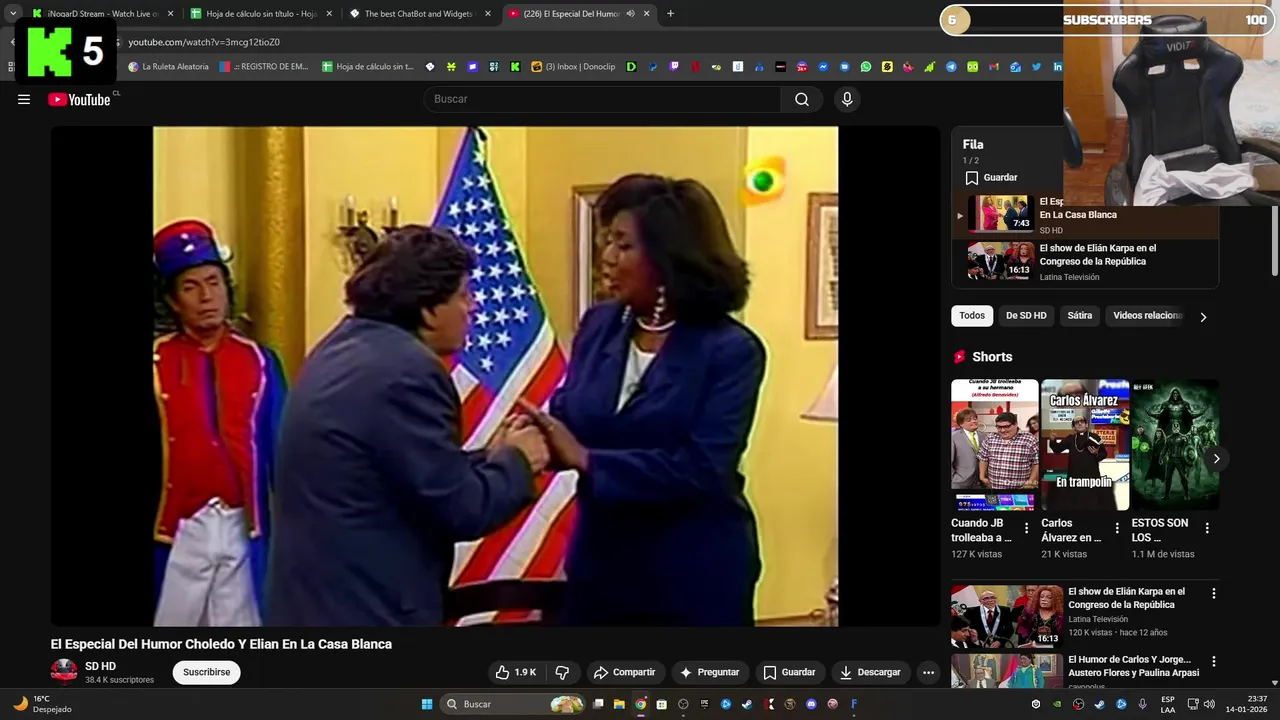Screen dimensions: 1280x720
Task: Run search with the magnifier button
Action: click(x=802, y=99)
